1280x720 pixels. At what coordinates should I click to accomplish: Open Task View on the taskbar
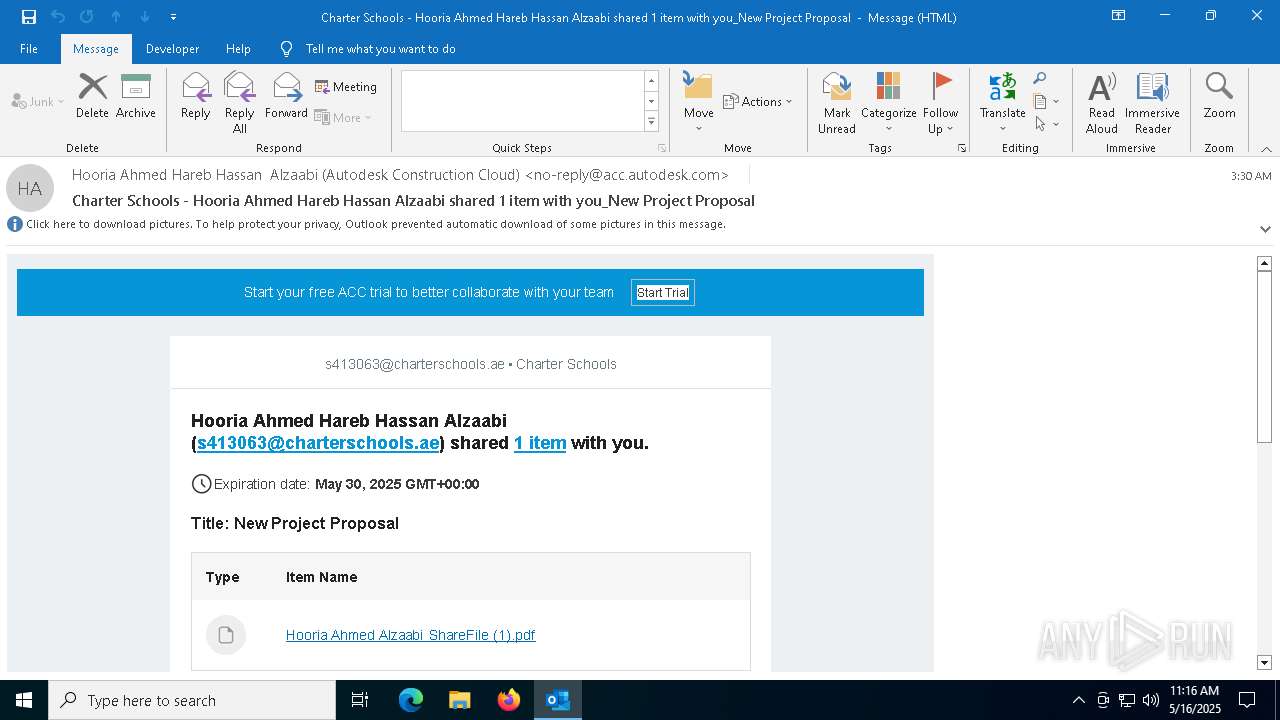(360, 700)
